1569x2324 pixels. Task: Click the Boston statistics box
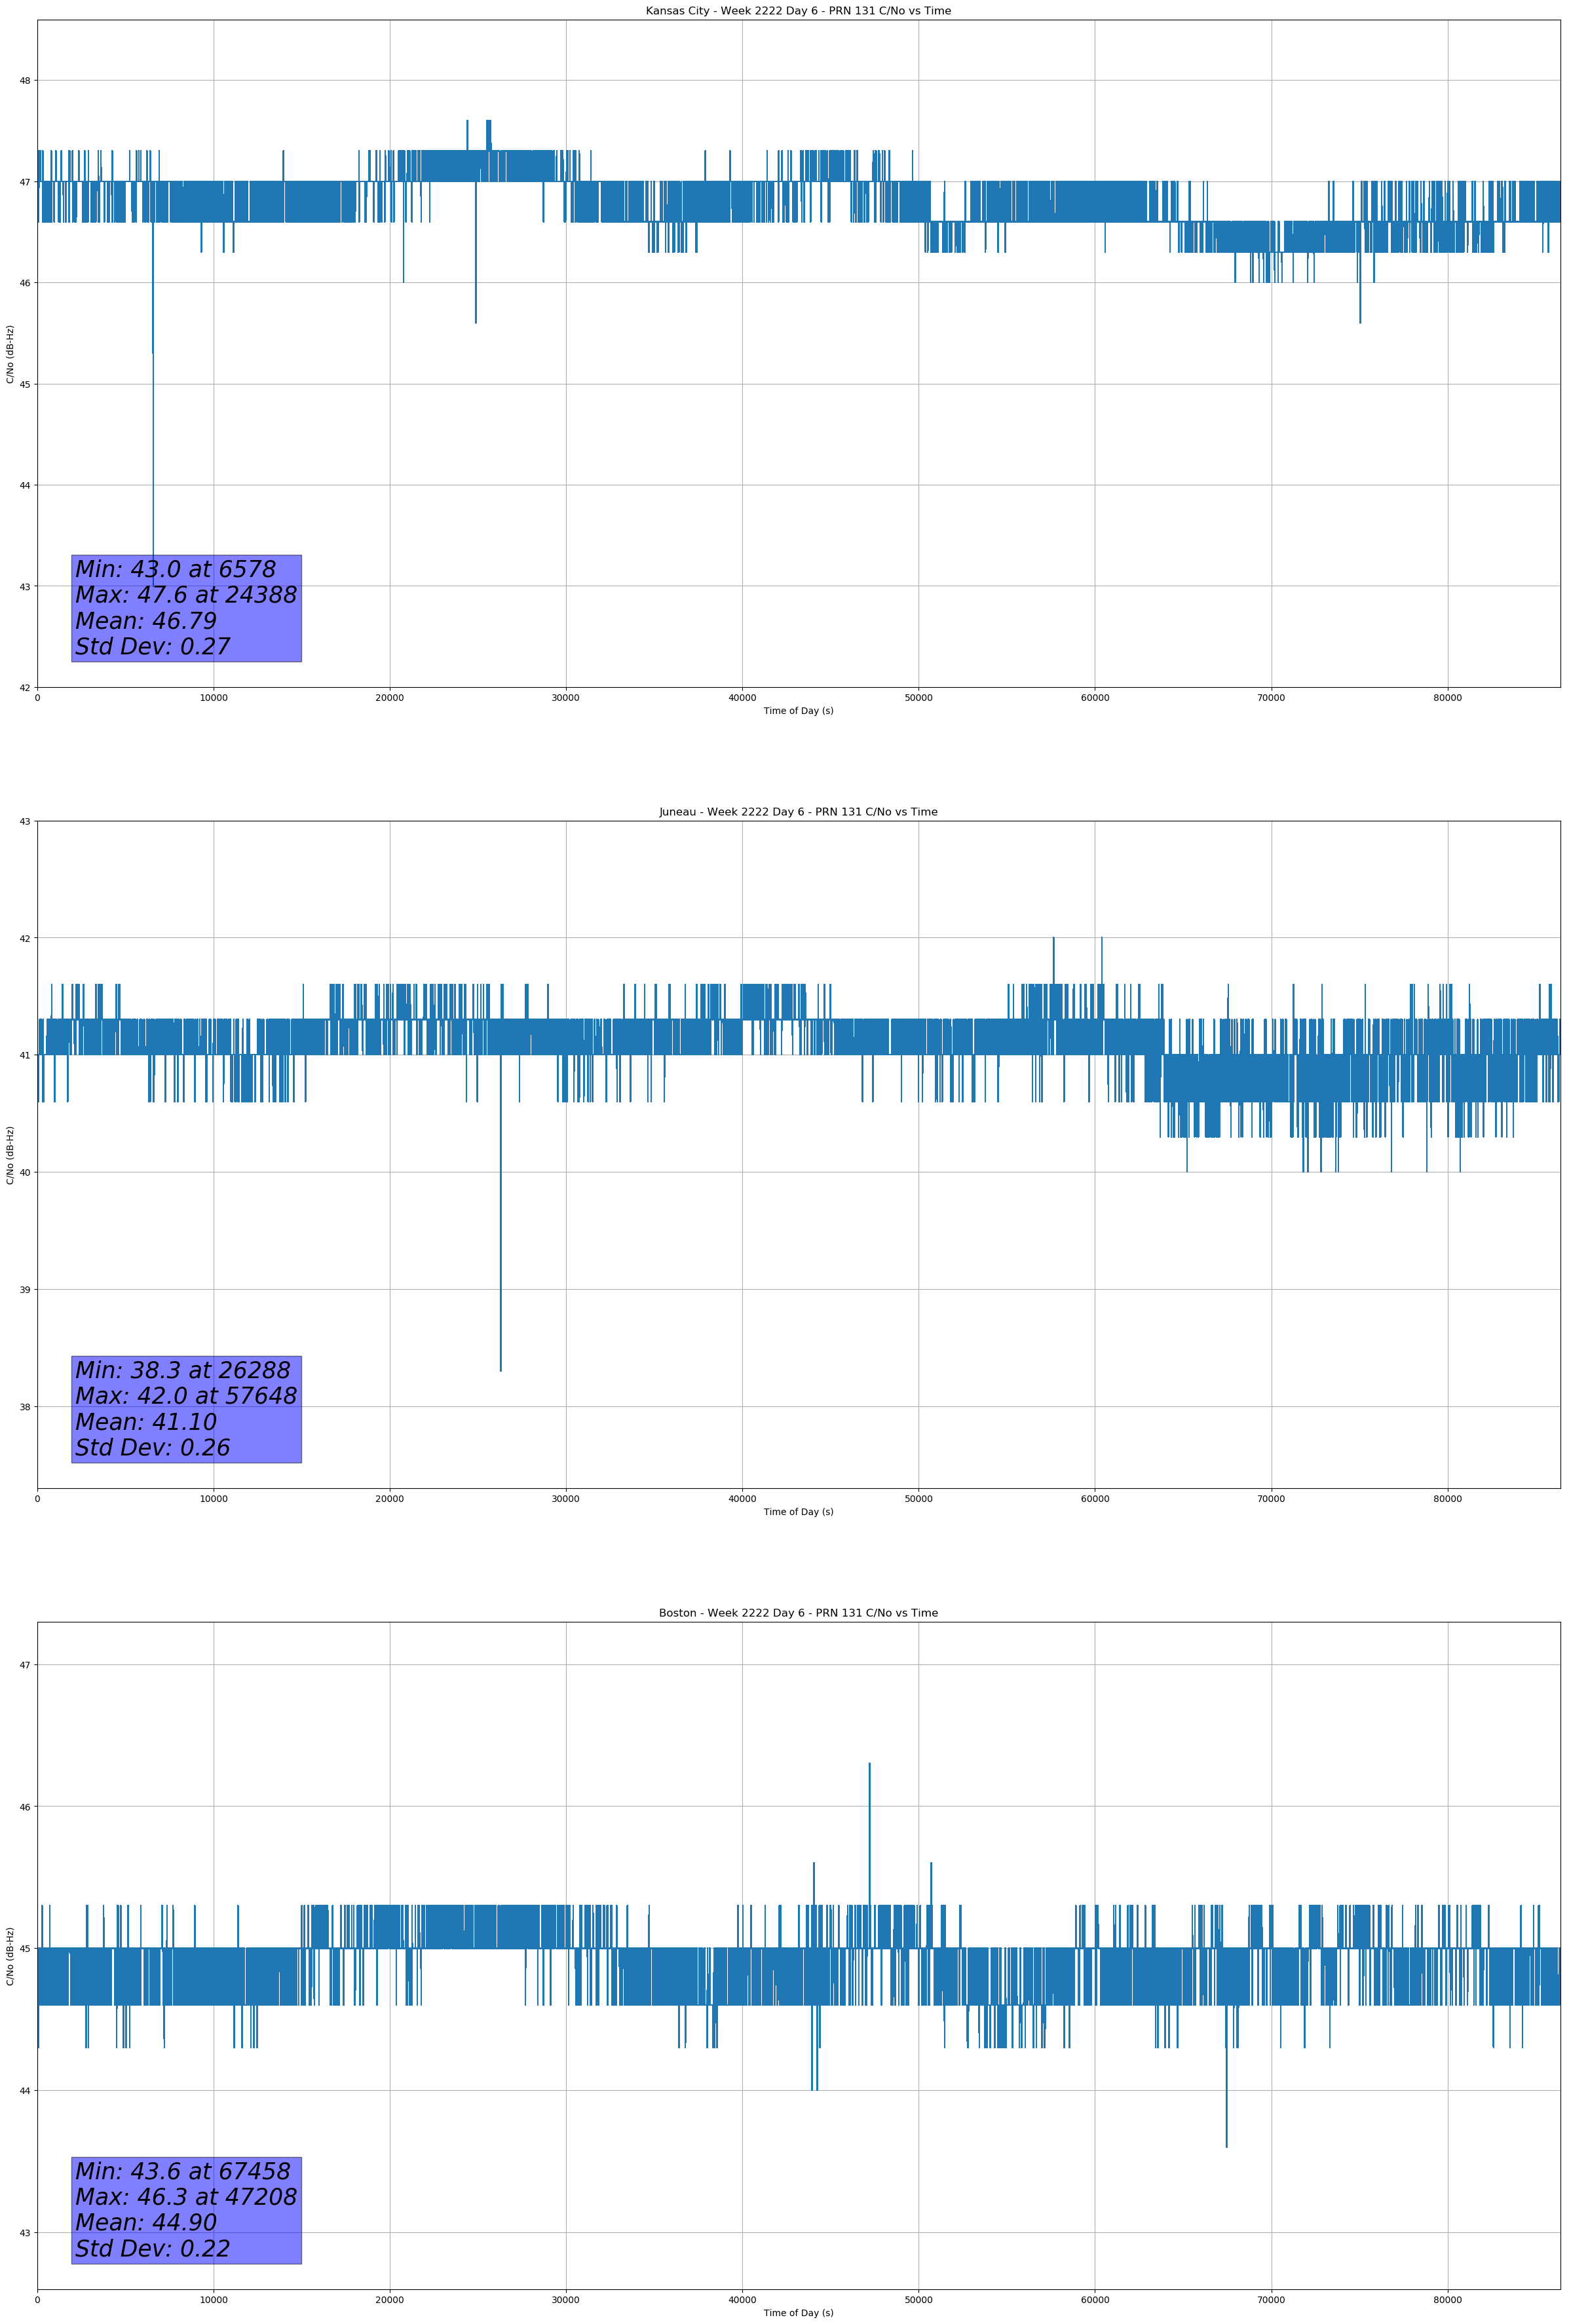[x=186, y=2210]
